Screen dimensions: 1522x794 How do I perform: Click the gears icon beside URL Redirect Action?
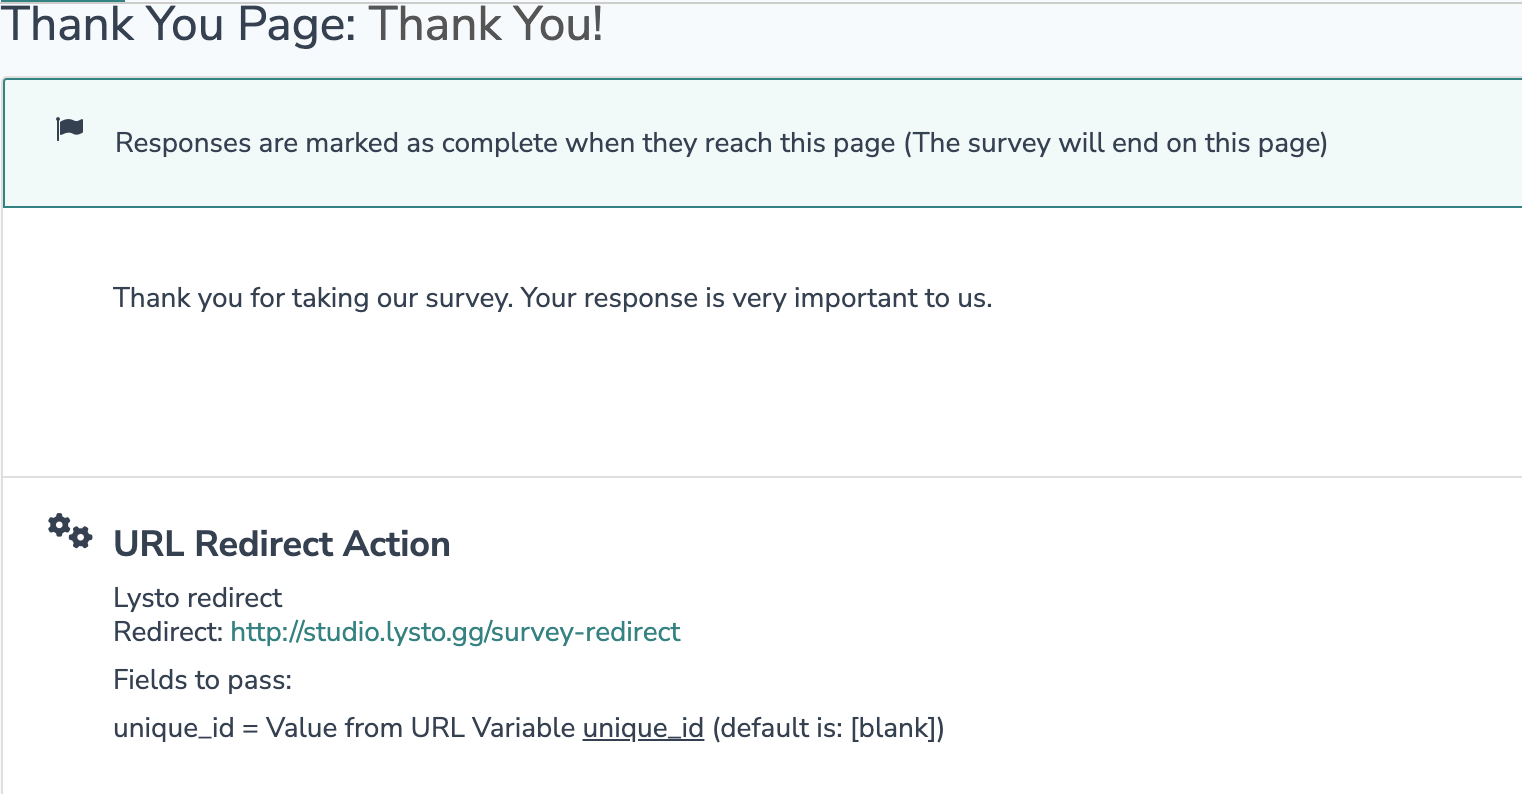tap(70, 530)
